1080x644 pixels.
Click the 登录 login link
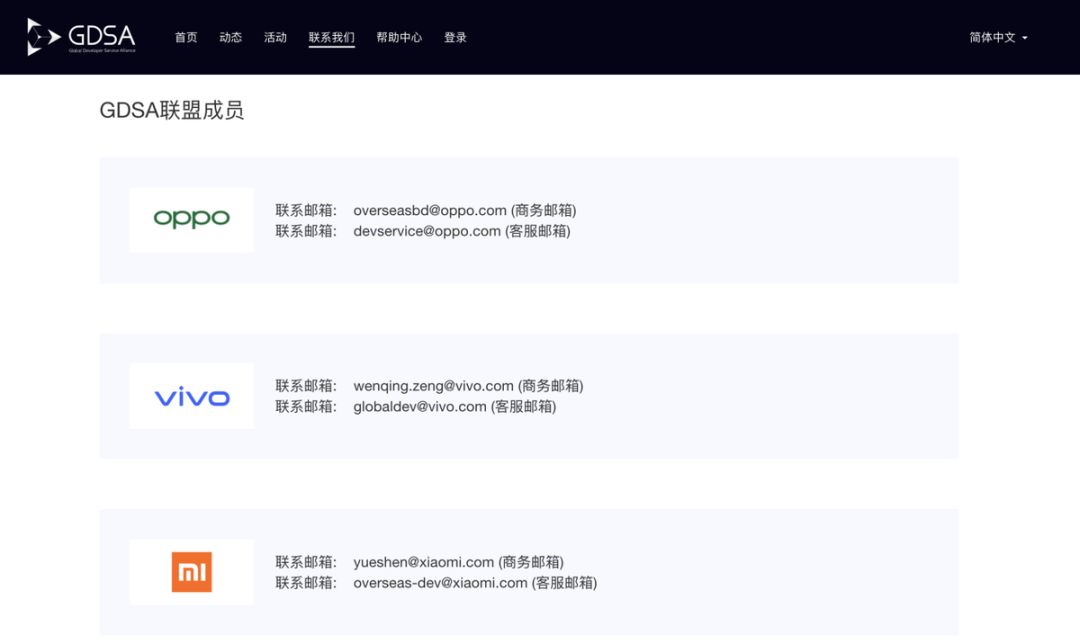pos(455,38)
